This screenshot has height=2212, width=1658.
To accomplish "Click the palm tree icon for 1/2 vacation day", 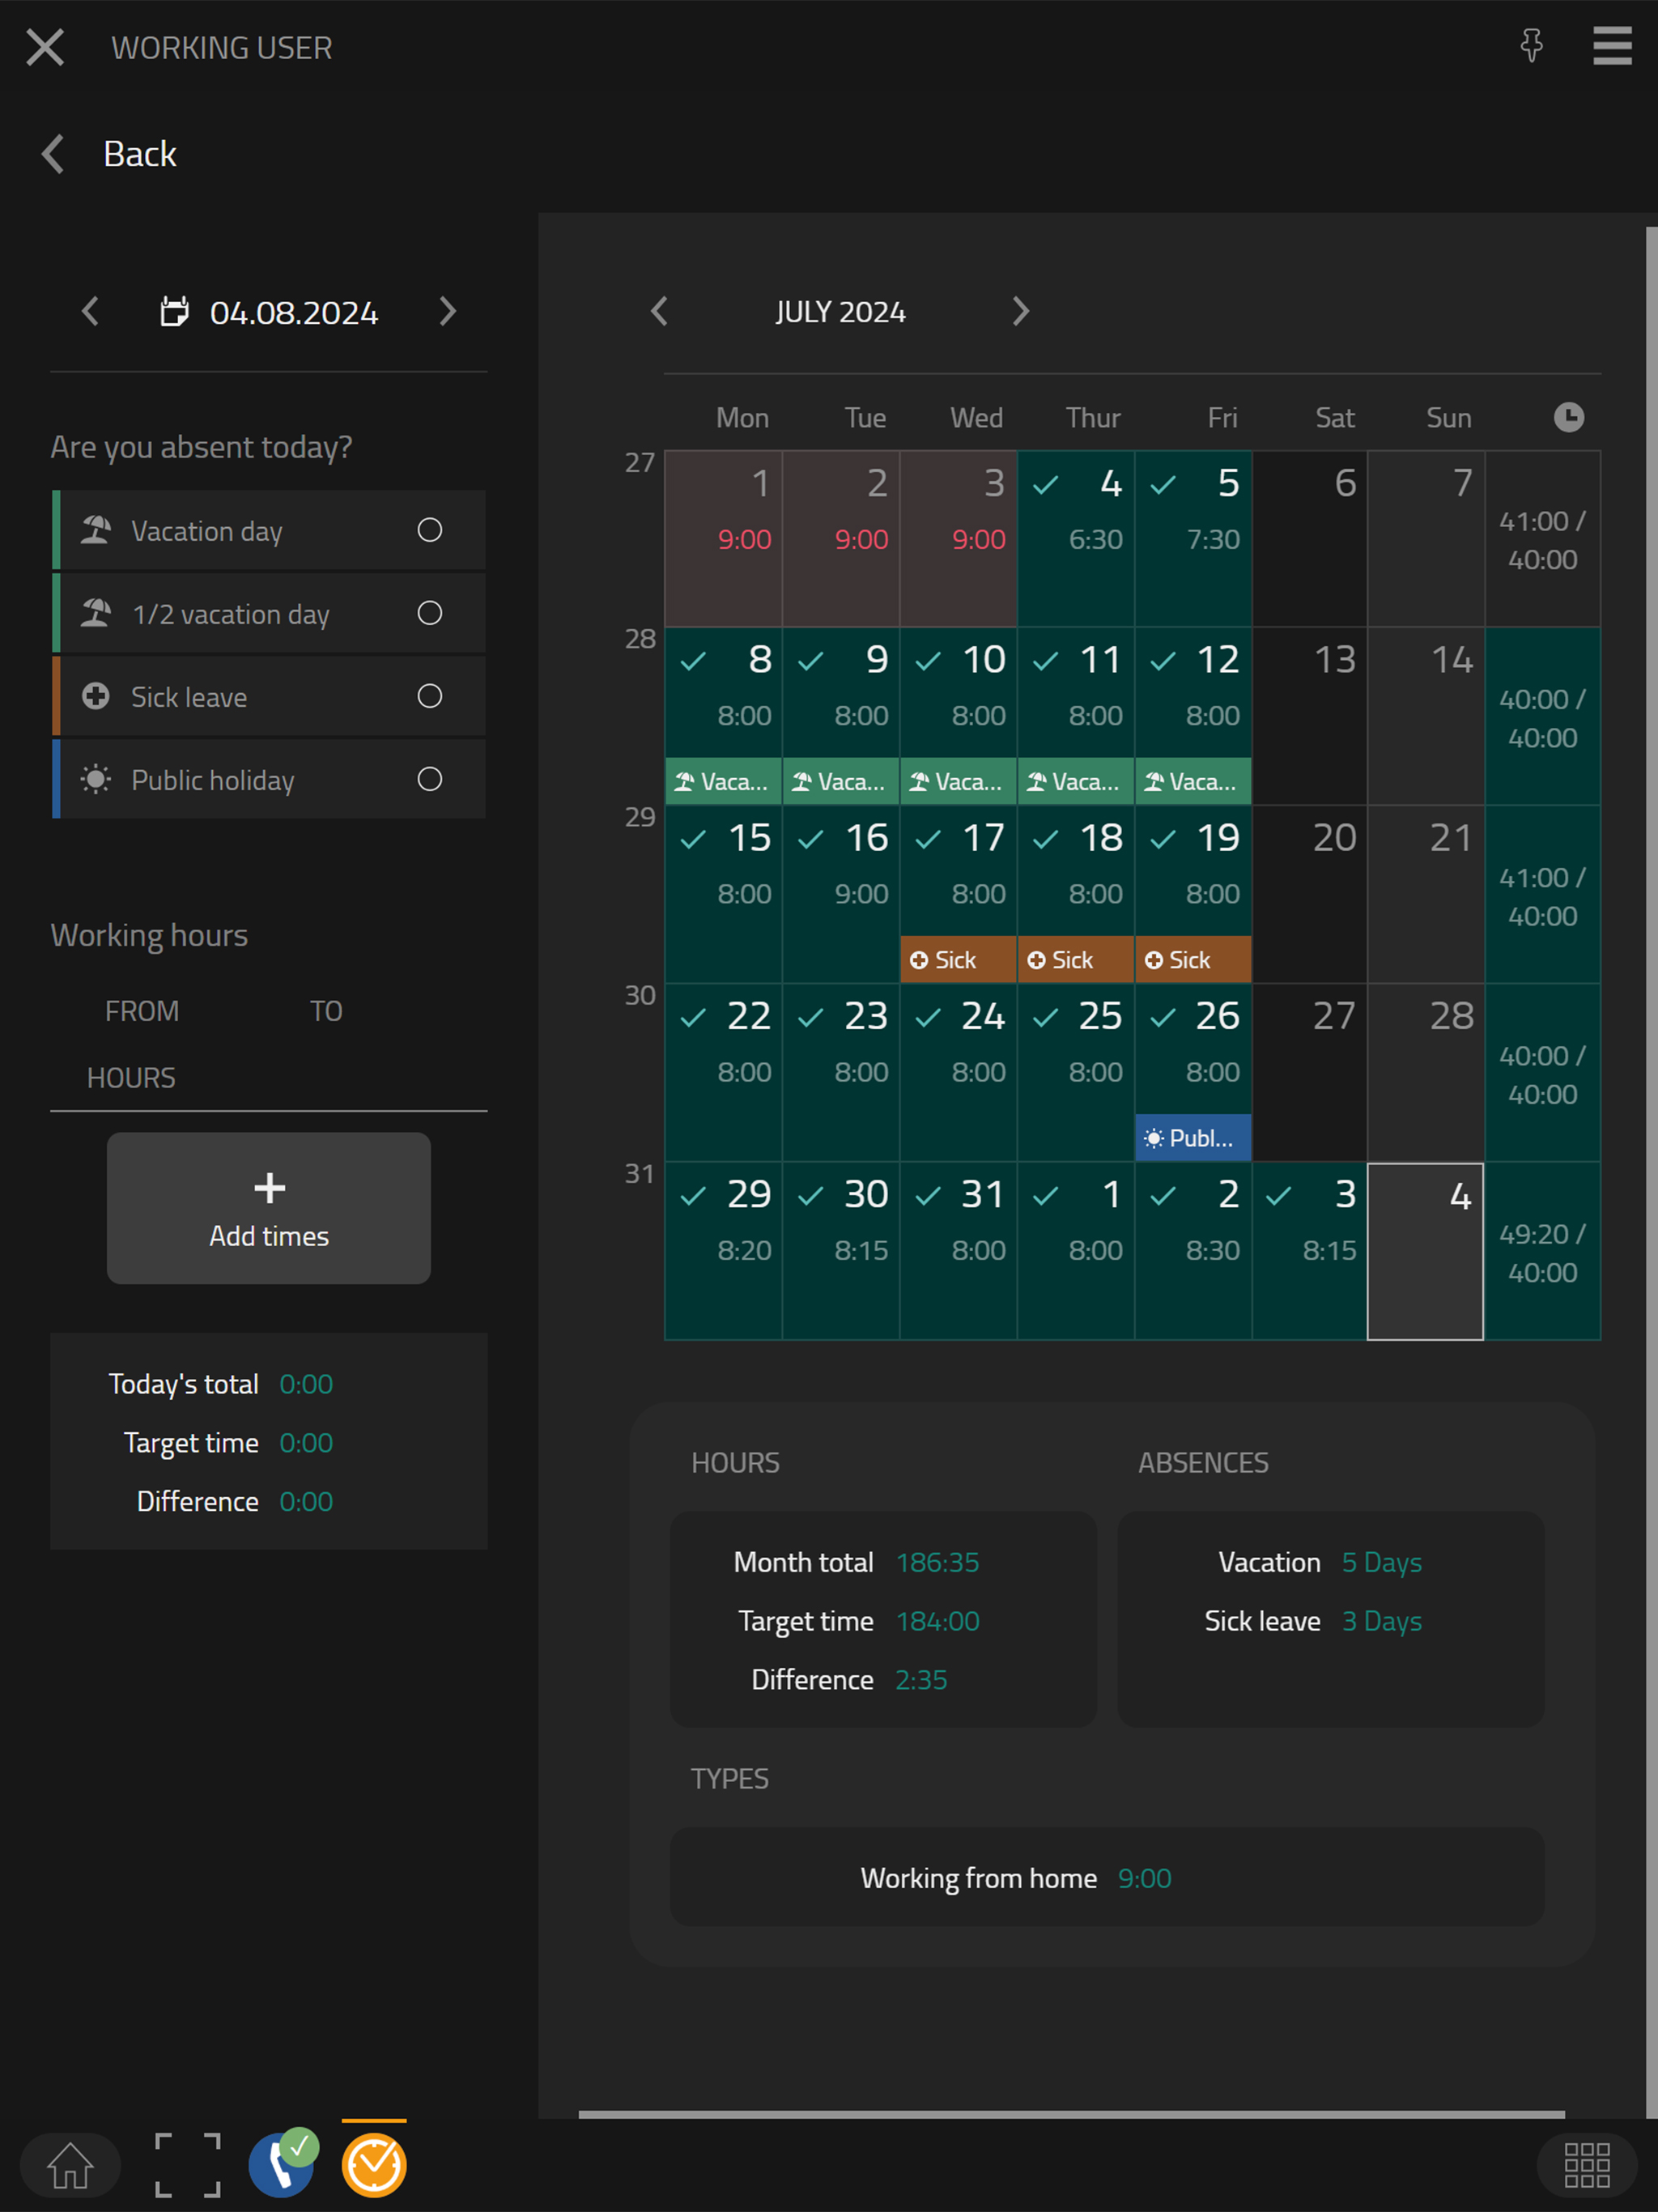I will coord(96,613).
